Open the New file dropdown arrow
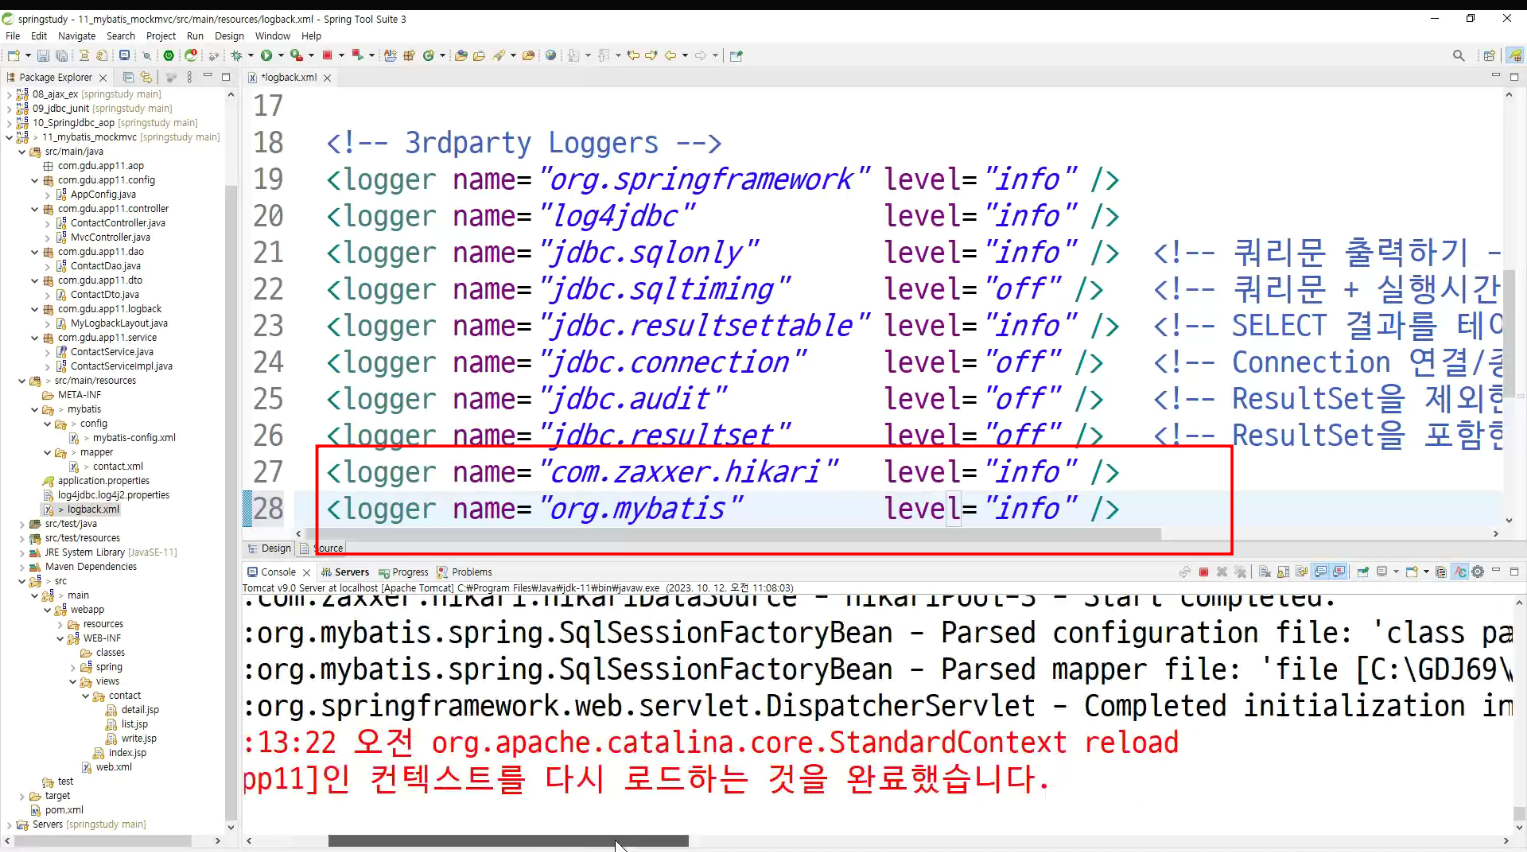This screenshot has width=1527, height=852. (27, 56)
